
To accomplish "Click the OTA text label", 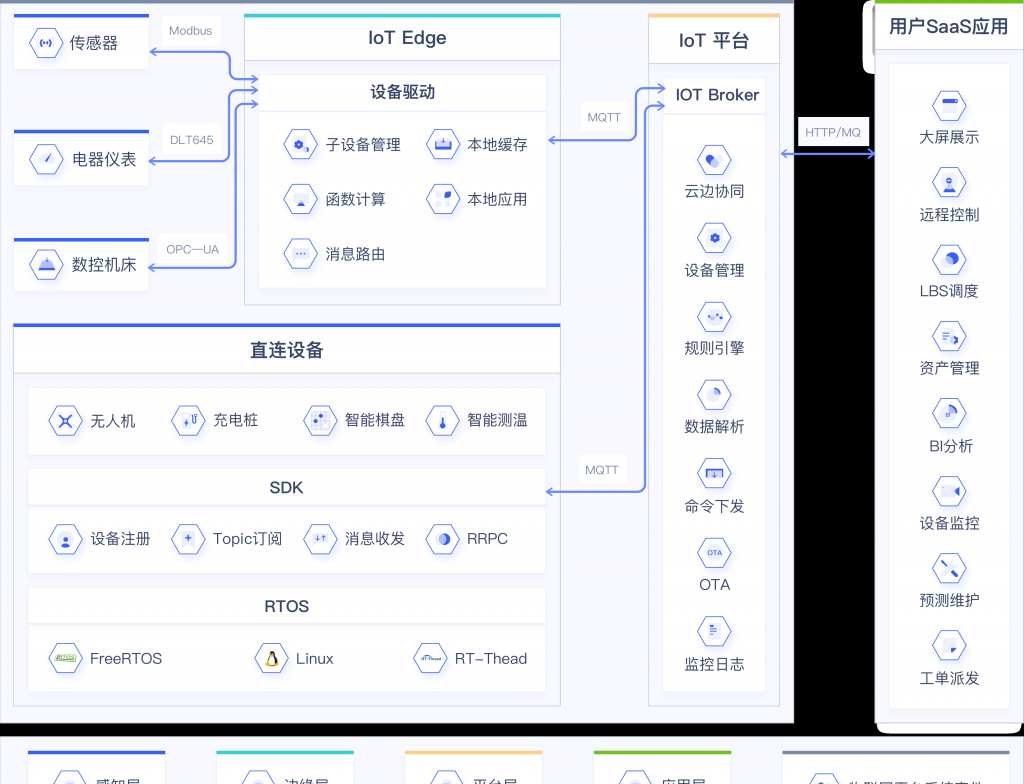I will [x=714, y=585].
